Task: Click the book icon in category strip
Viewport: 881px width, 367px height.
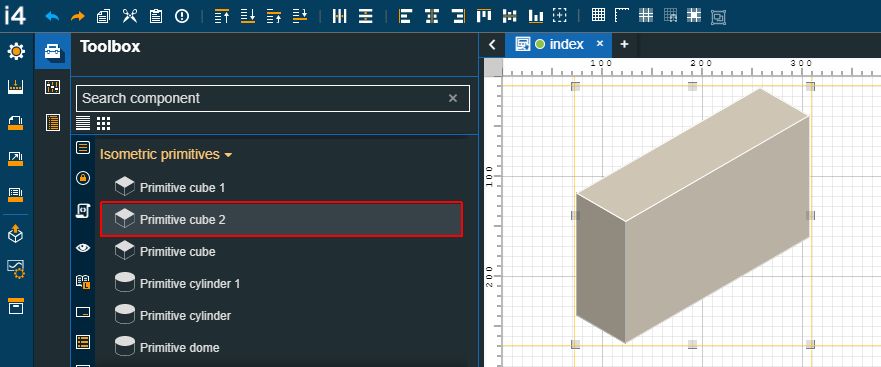Action: (83, 281)
